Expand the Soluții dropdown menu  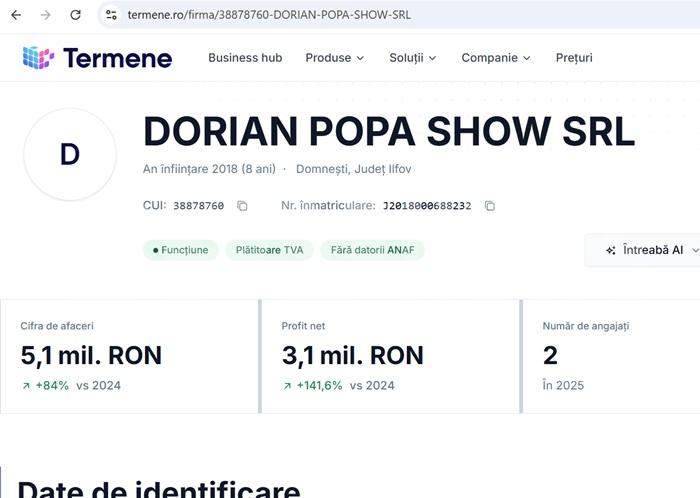pos(412,58)
